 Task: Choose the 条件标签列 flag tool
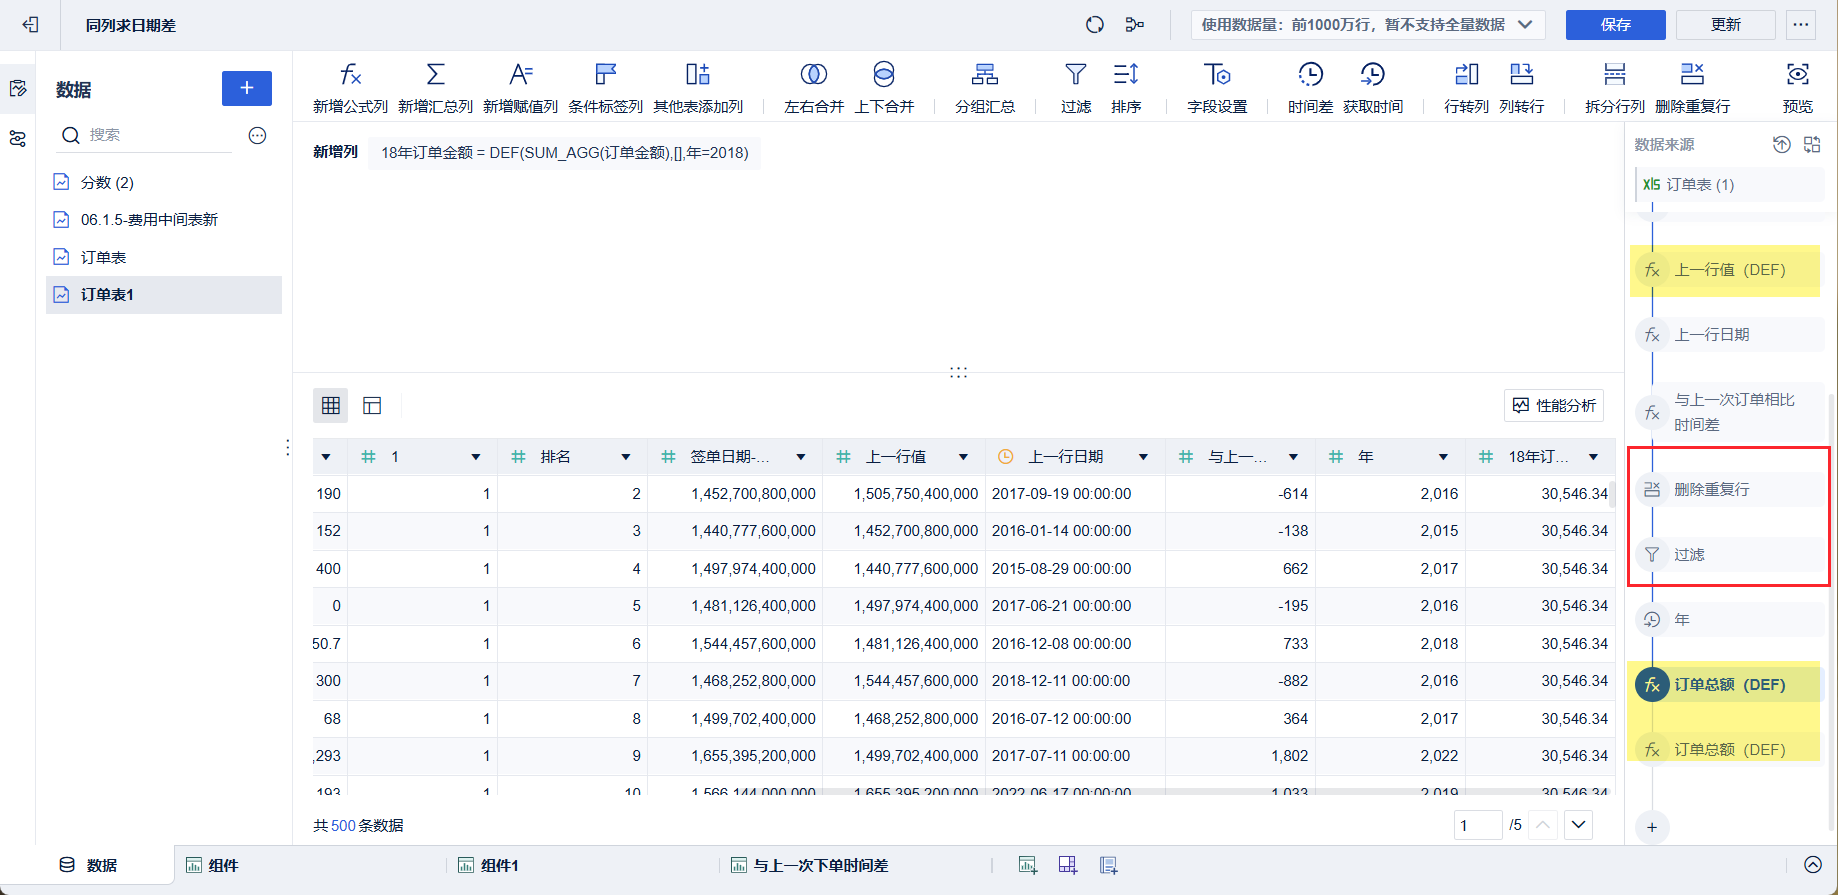605,87
